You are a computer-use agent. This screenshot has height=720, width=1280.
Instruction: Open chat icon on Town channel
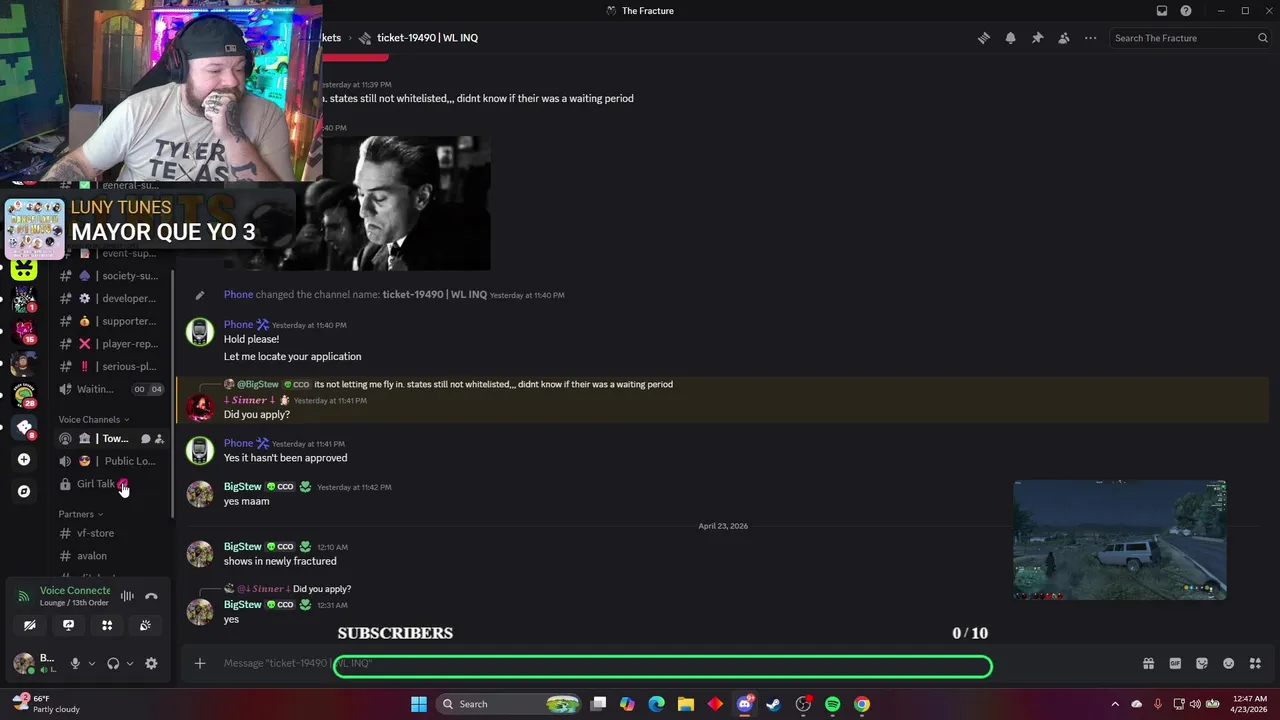point(146,439)
